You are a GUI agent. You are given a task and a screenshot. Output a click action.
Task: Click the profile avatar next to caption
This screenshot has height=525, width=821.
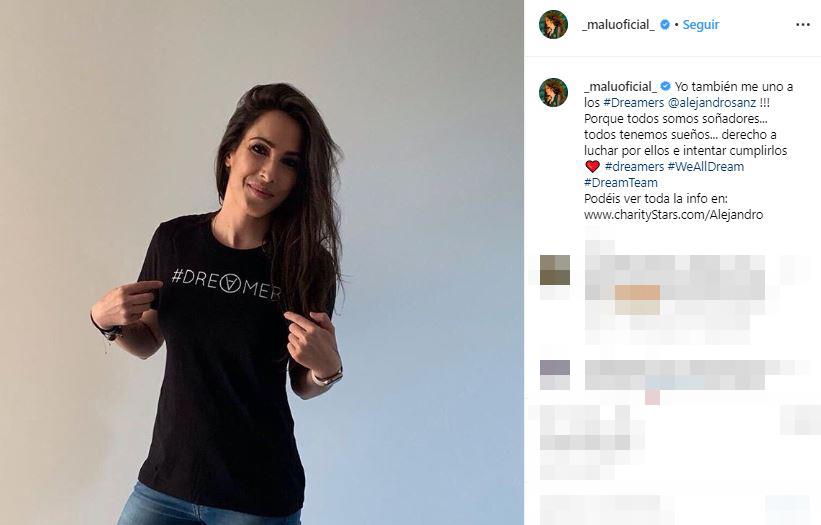tap(553, 92)
